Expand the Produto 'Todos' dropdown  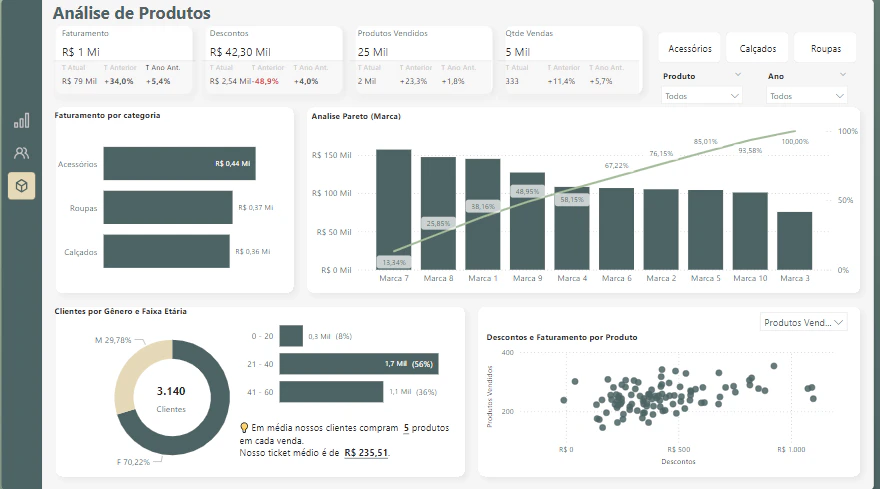[702, 96]
